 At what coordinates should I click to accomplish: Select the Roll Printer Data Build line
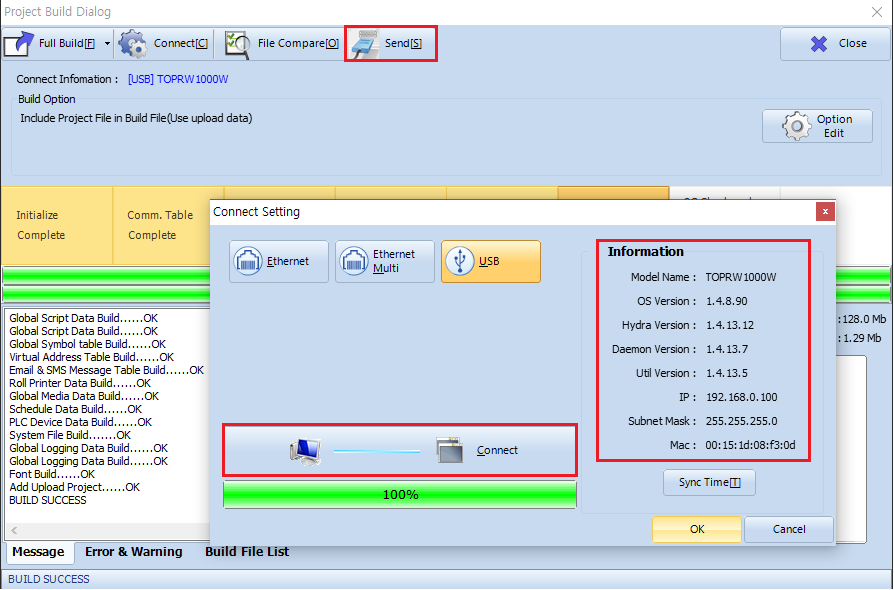(80, 383)
